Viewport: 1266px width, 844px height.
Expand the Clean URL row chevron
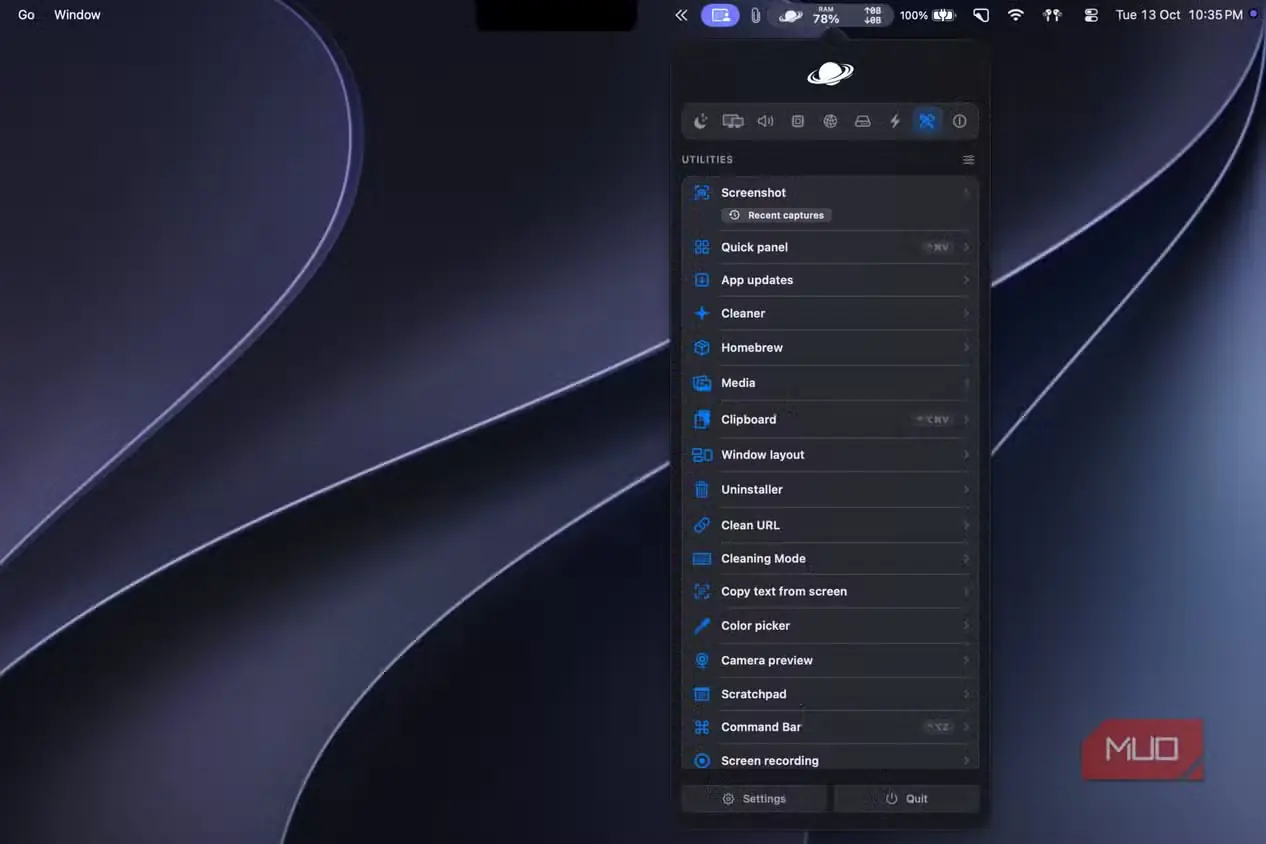point(966,525)
